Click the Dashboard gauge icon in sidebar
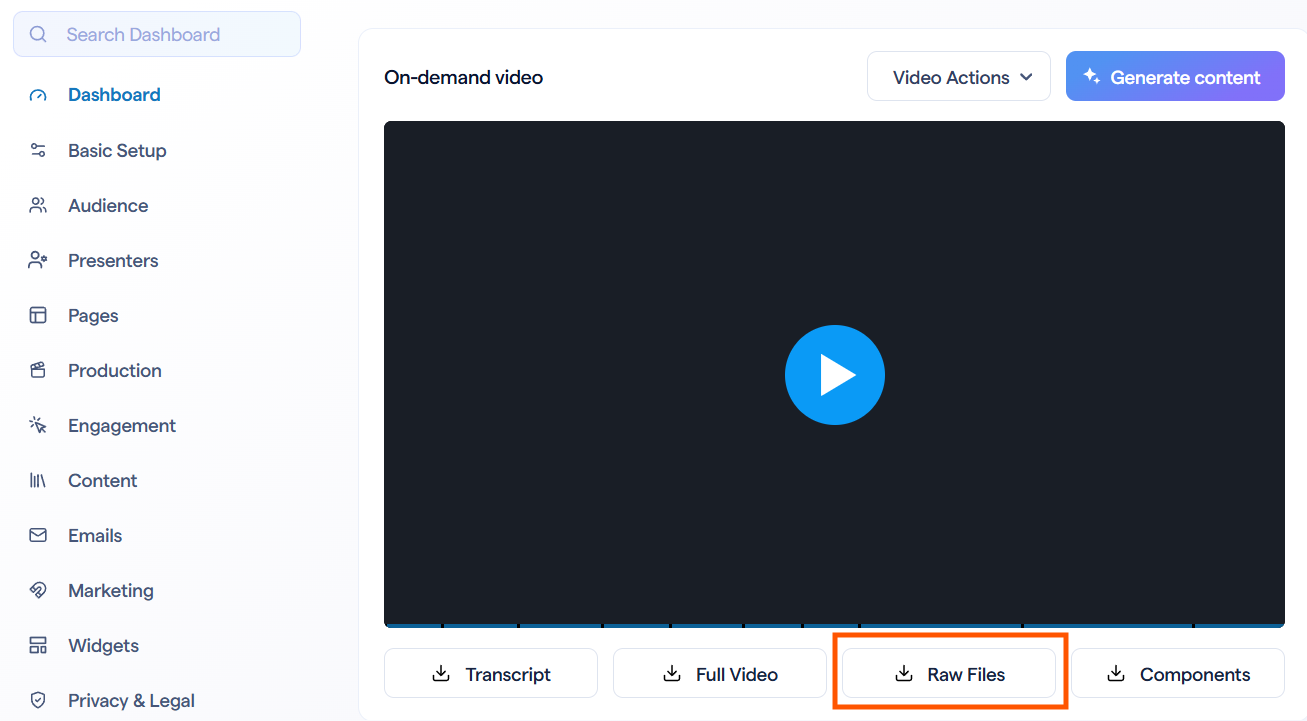This screenshot has width=1307, height=721. [x=38, y=96]
